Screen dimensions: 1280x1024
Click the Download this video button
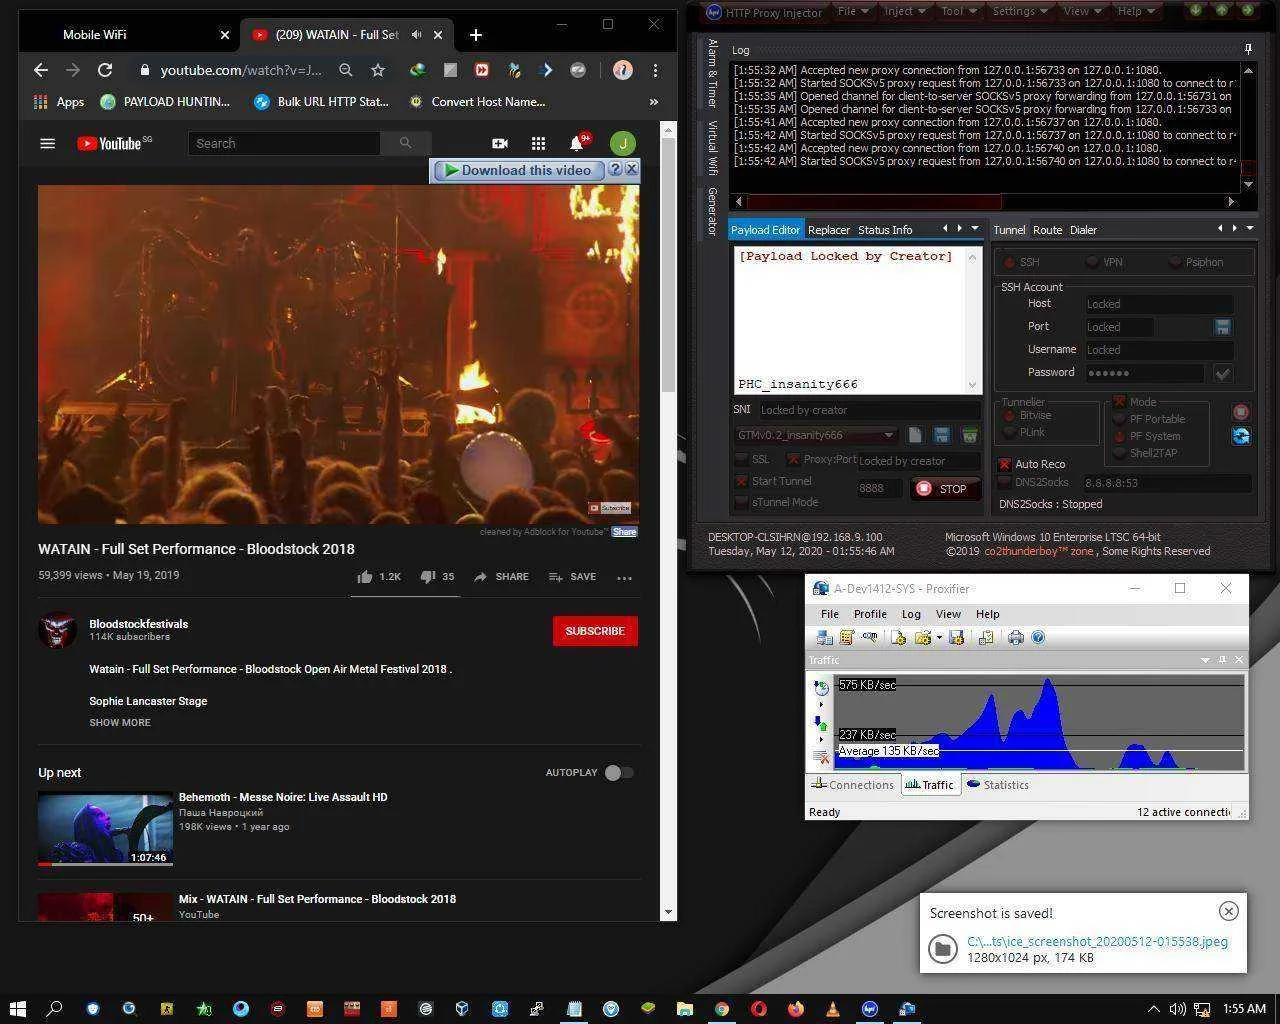click(518, 170)
